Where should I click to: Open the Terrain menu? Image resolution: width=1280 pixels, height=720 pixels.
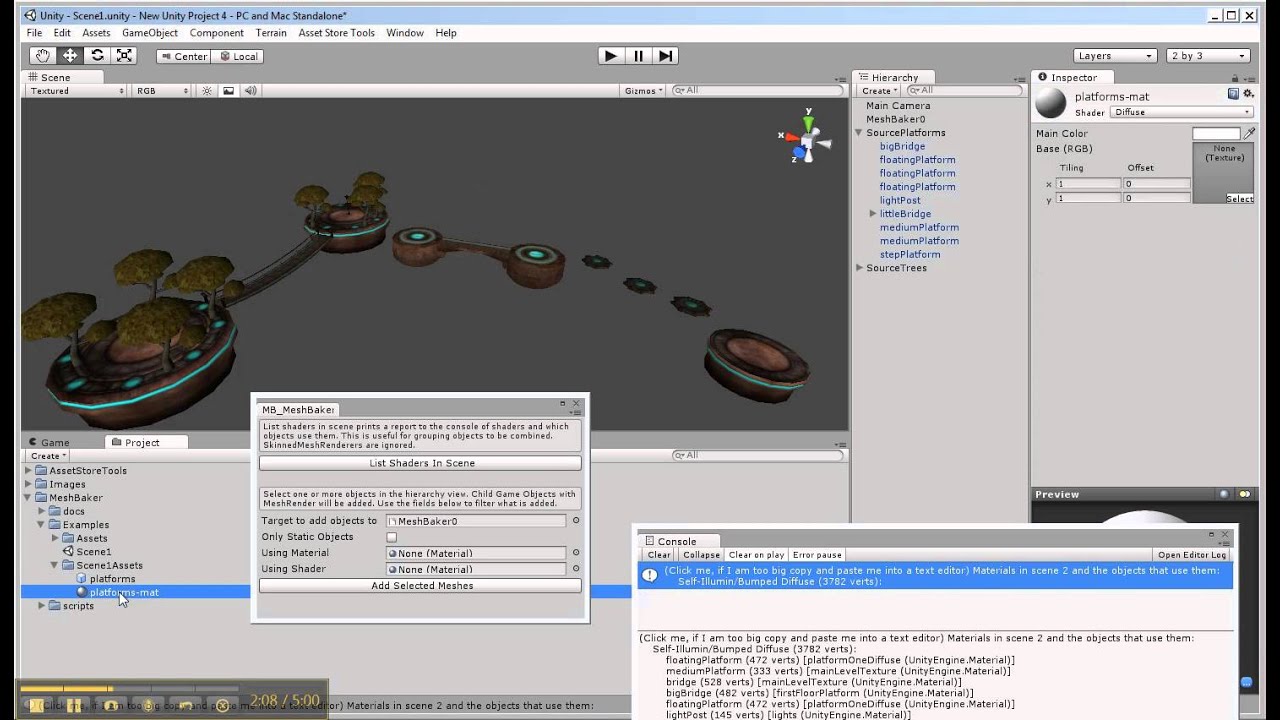[x=271, y=33]
